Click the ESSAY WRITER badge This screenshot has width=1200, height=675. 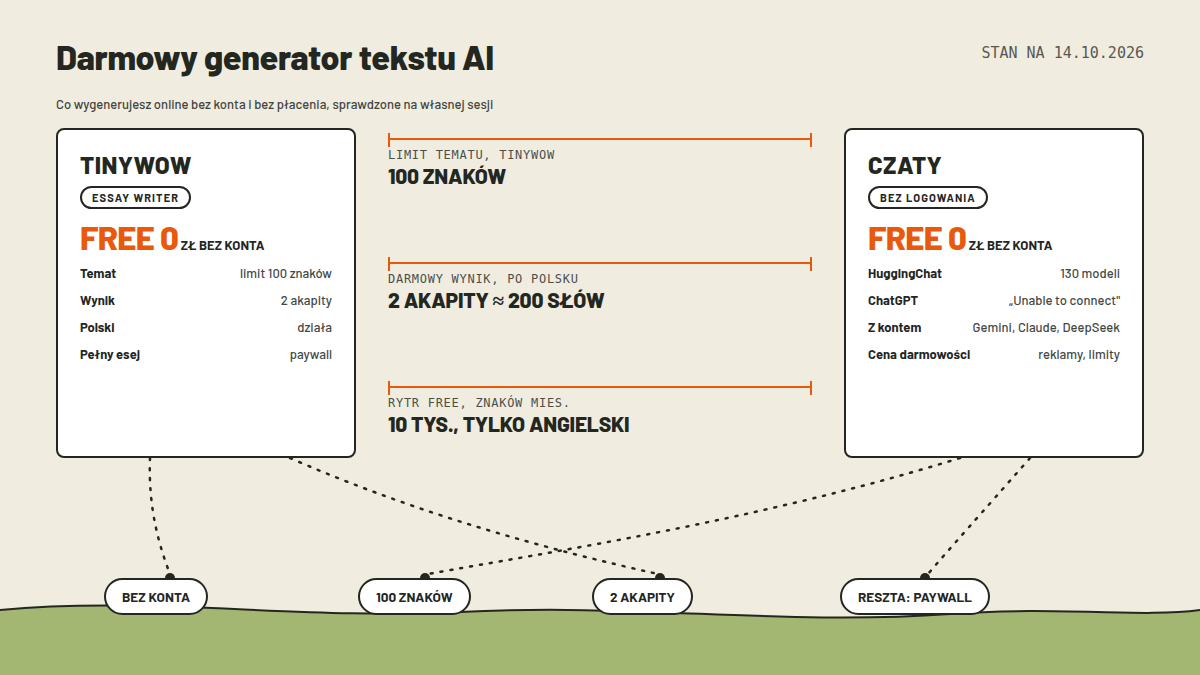pyautogui.click(x=135, y=198)
